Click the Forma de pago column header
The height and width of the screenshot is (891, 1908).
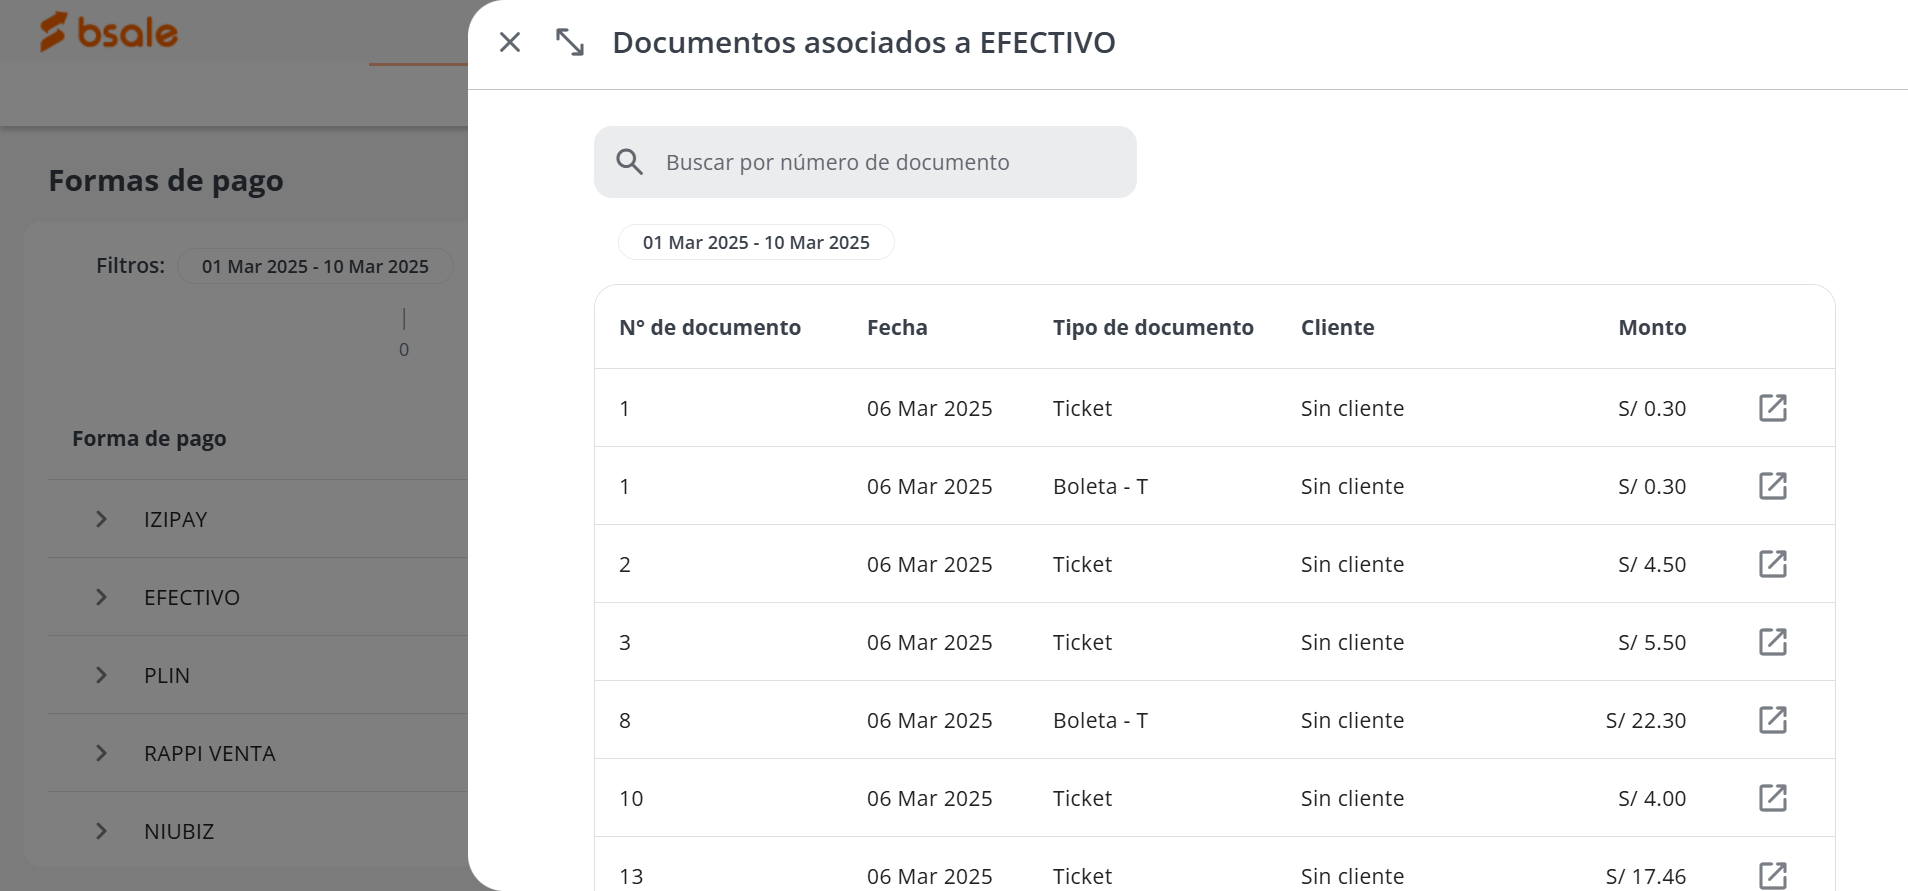point(149,439)
